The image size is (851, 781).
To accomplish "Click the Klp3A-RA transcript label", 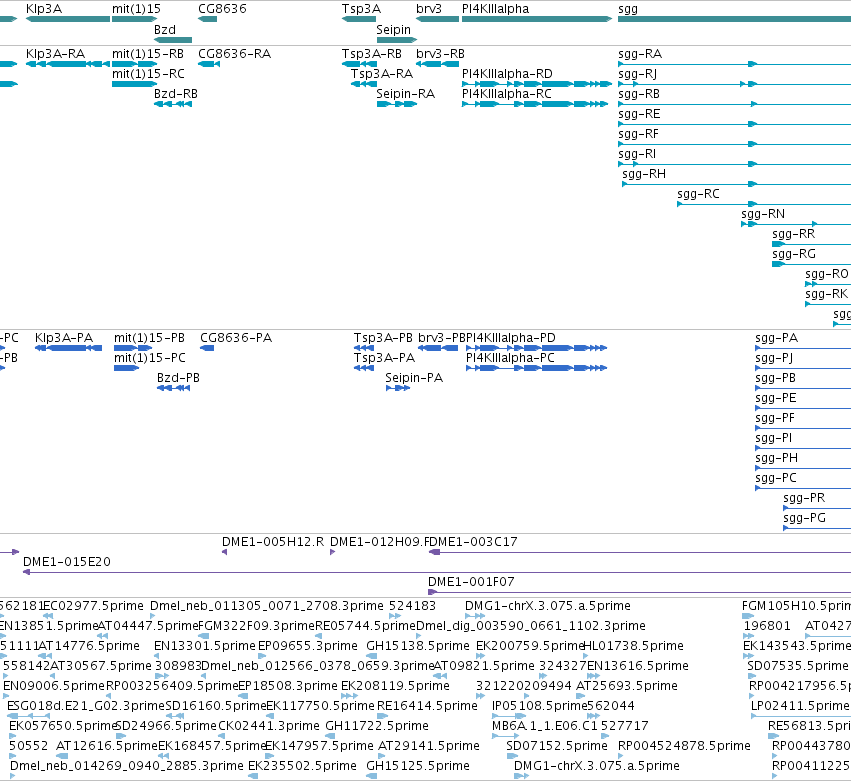I will click(55, 54).
